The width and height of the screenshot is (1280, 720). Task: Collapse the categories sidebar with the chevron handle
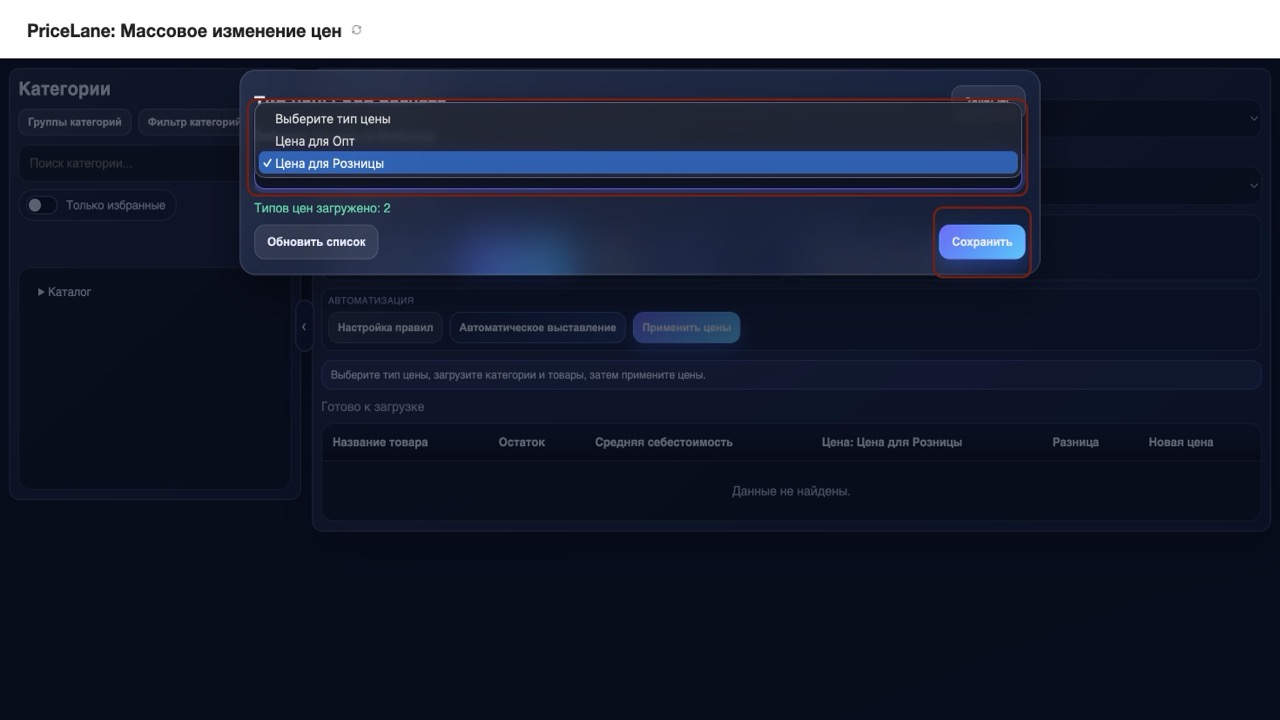click(x=304, y=327)
